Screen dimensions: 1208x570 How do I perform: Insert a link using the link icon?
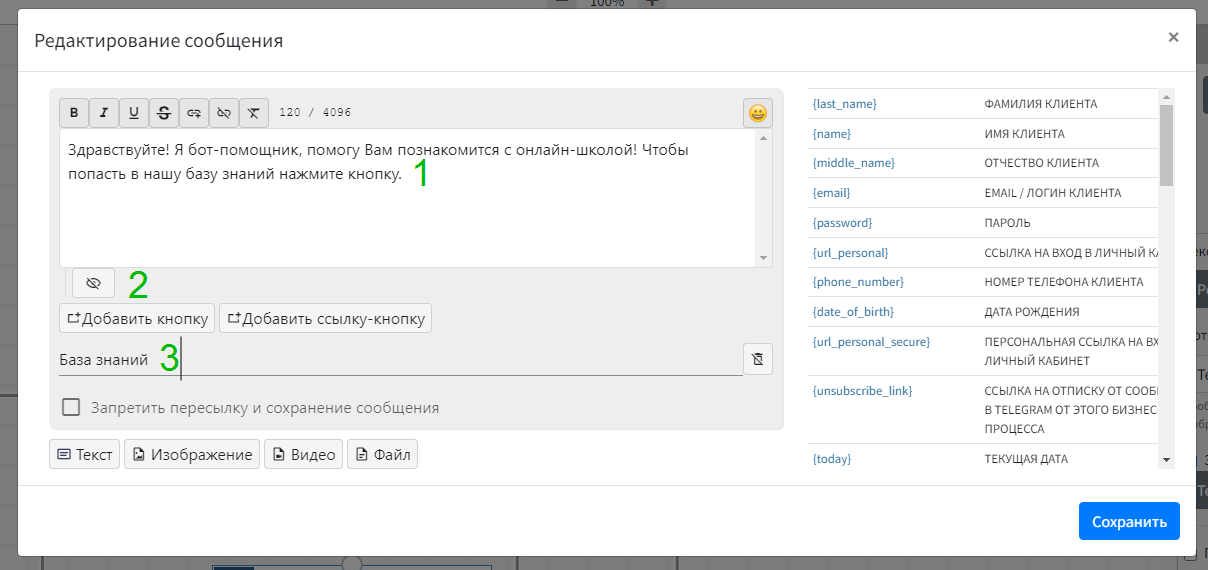pos(194,113)
